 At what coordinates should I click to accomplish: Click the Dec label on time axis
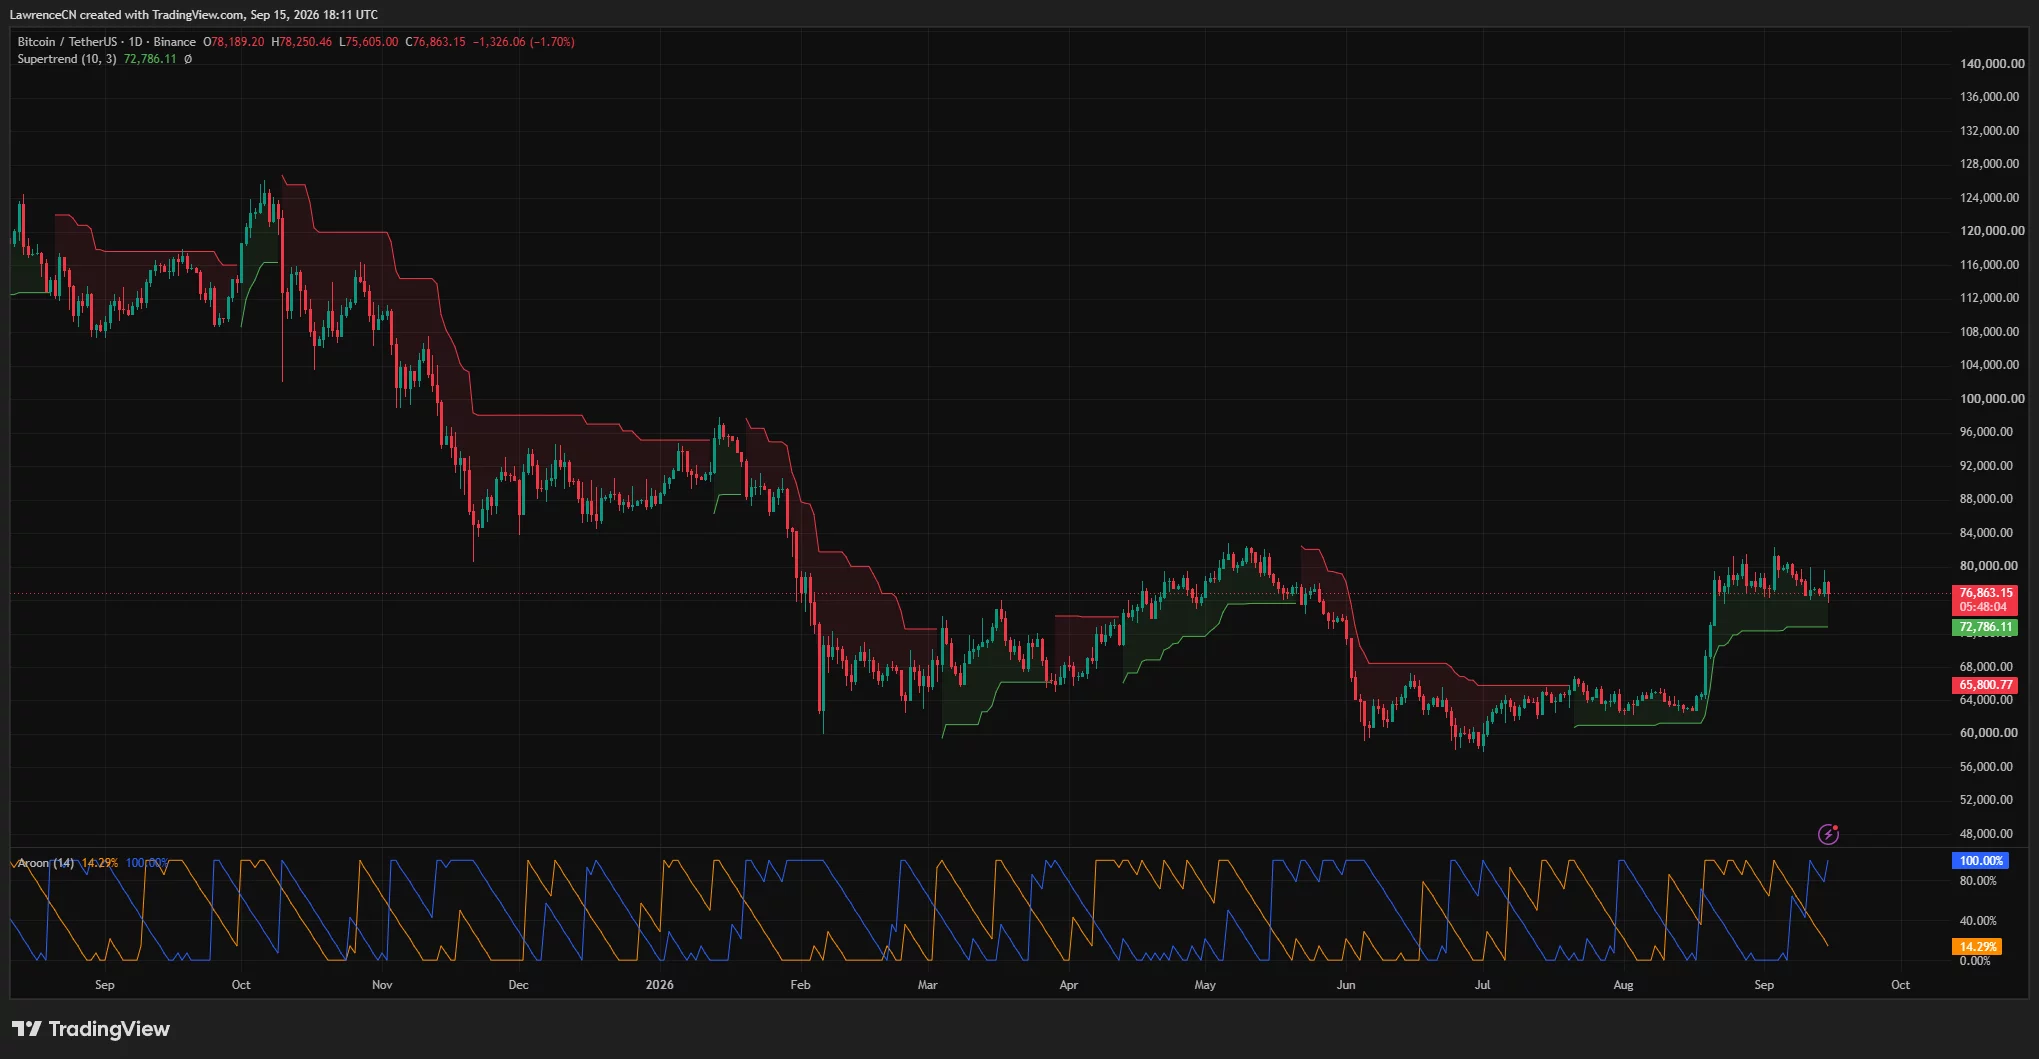518,985
